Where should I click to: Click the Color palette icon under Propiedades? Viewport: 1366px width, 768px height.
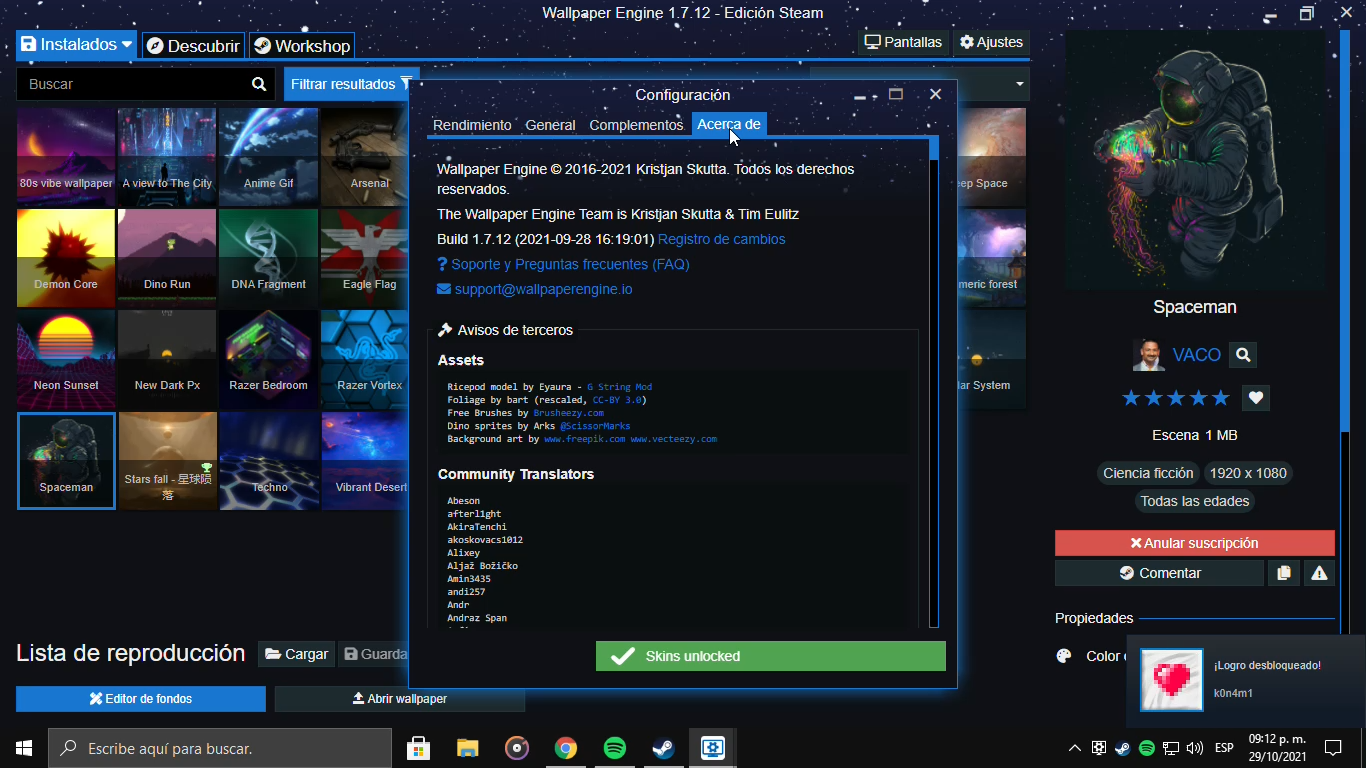[1064, 656]
